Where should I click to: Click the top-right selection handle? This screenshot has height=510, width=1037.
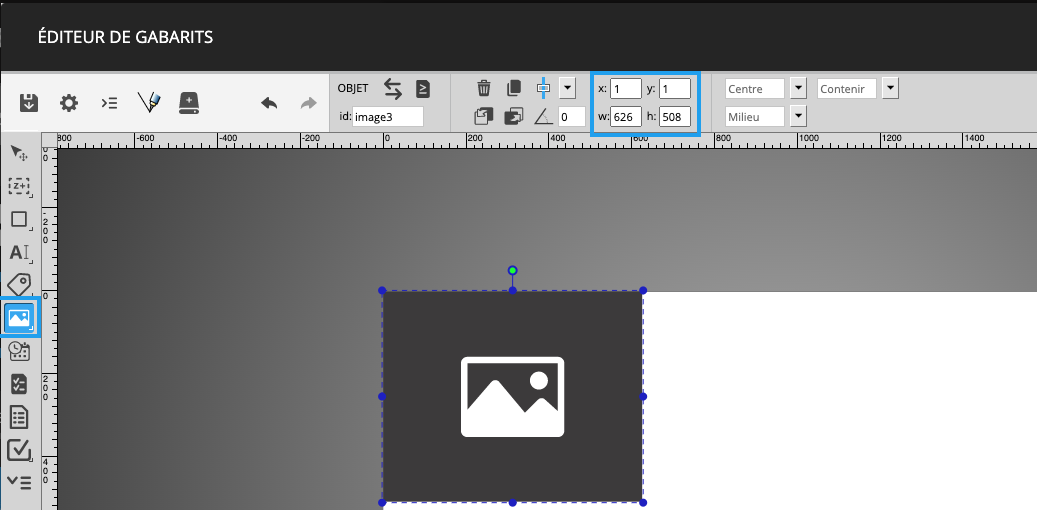click(x=643, y=290)
